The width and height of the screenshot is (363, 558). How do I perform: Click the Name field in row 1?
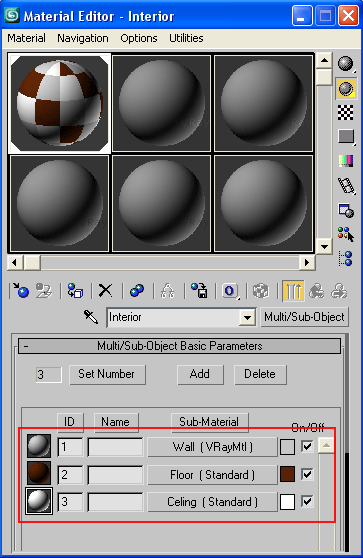point(115,447)
